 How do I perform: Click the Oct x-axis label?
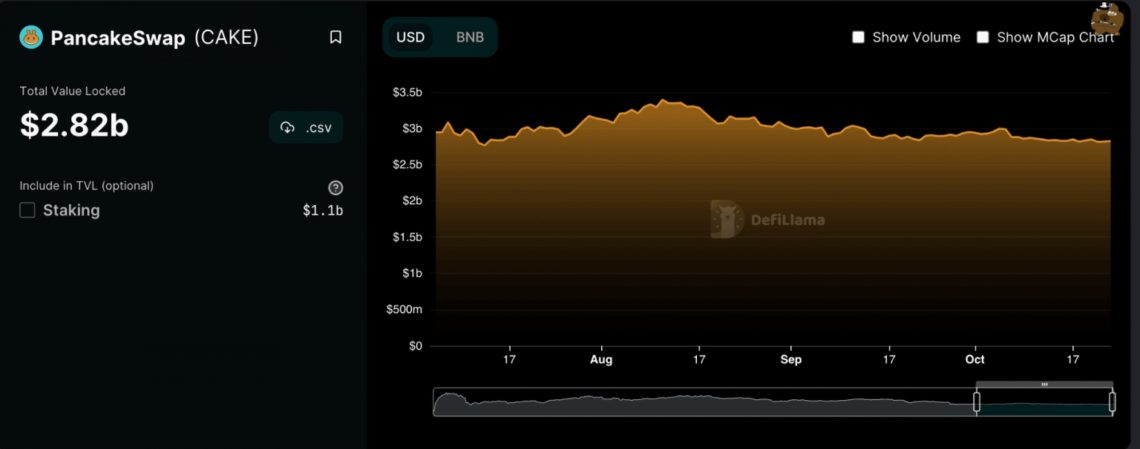[974, 360]
